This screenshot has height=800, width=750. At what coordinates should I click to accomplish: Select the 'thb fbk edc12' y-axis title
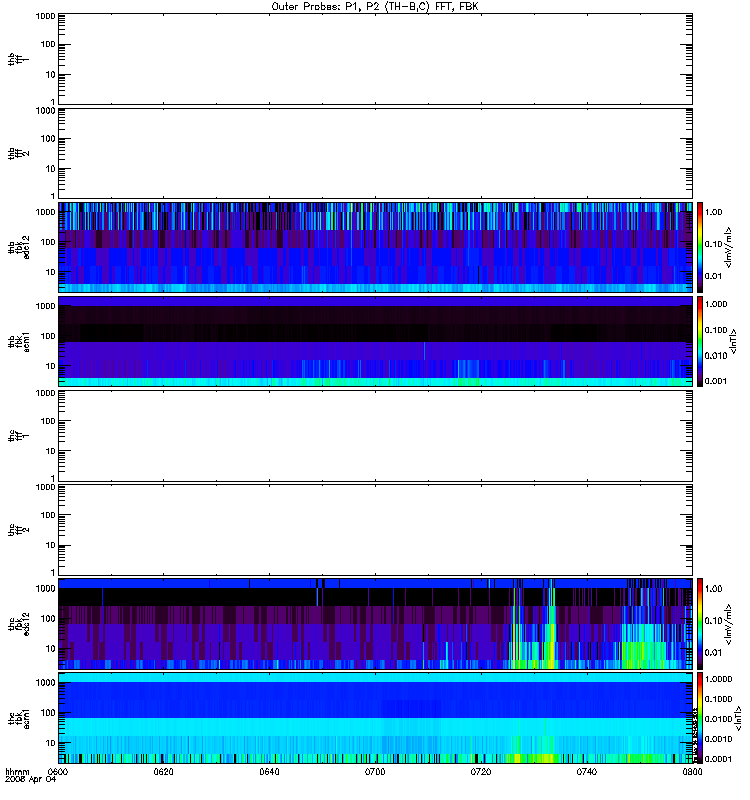click(x=19, y=247)
